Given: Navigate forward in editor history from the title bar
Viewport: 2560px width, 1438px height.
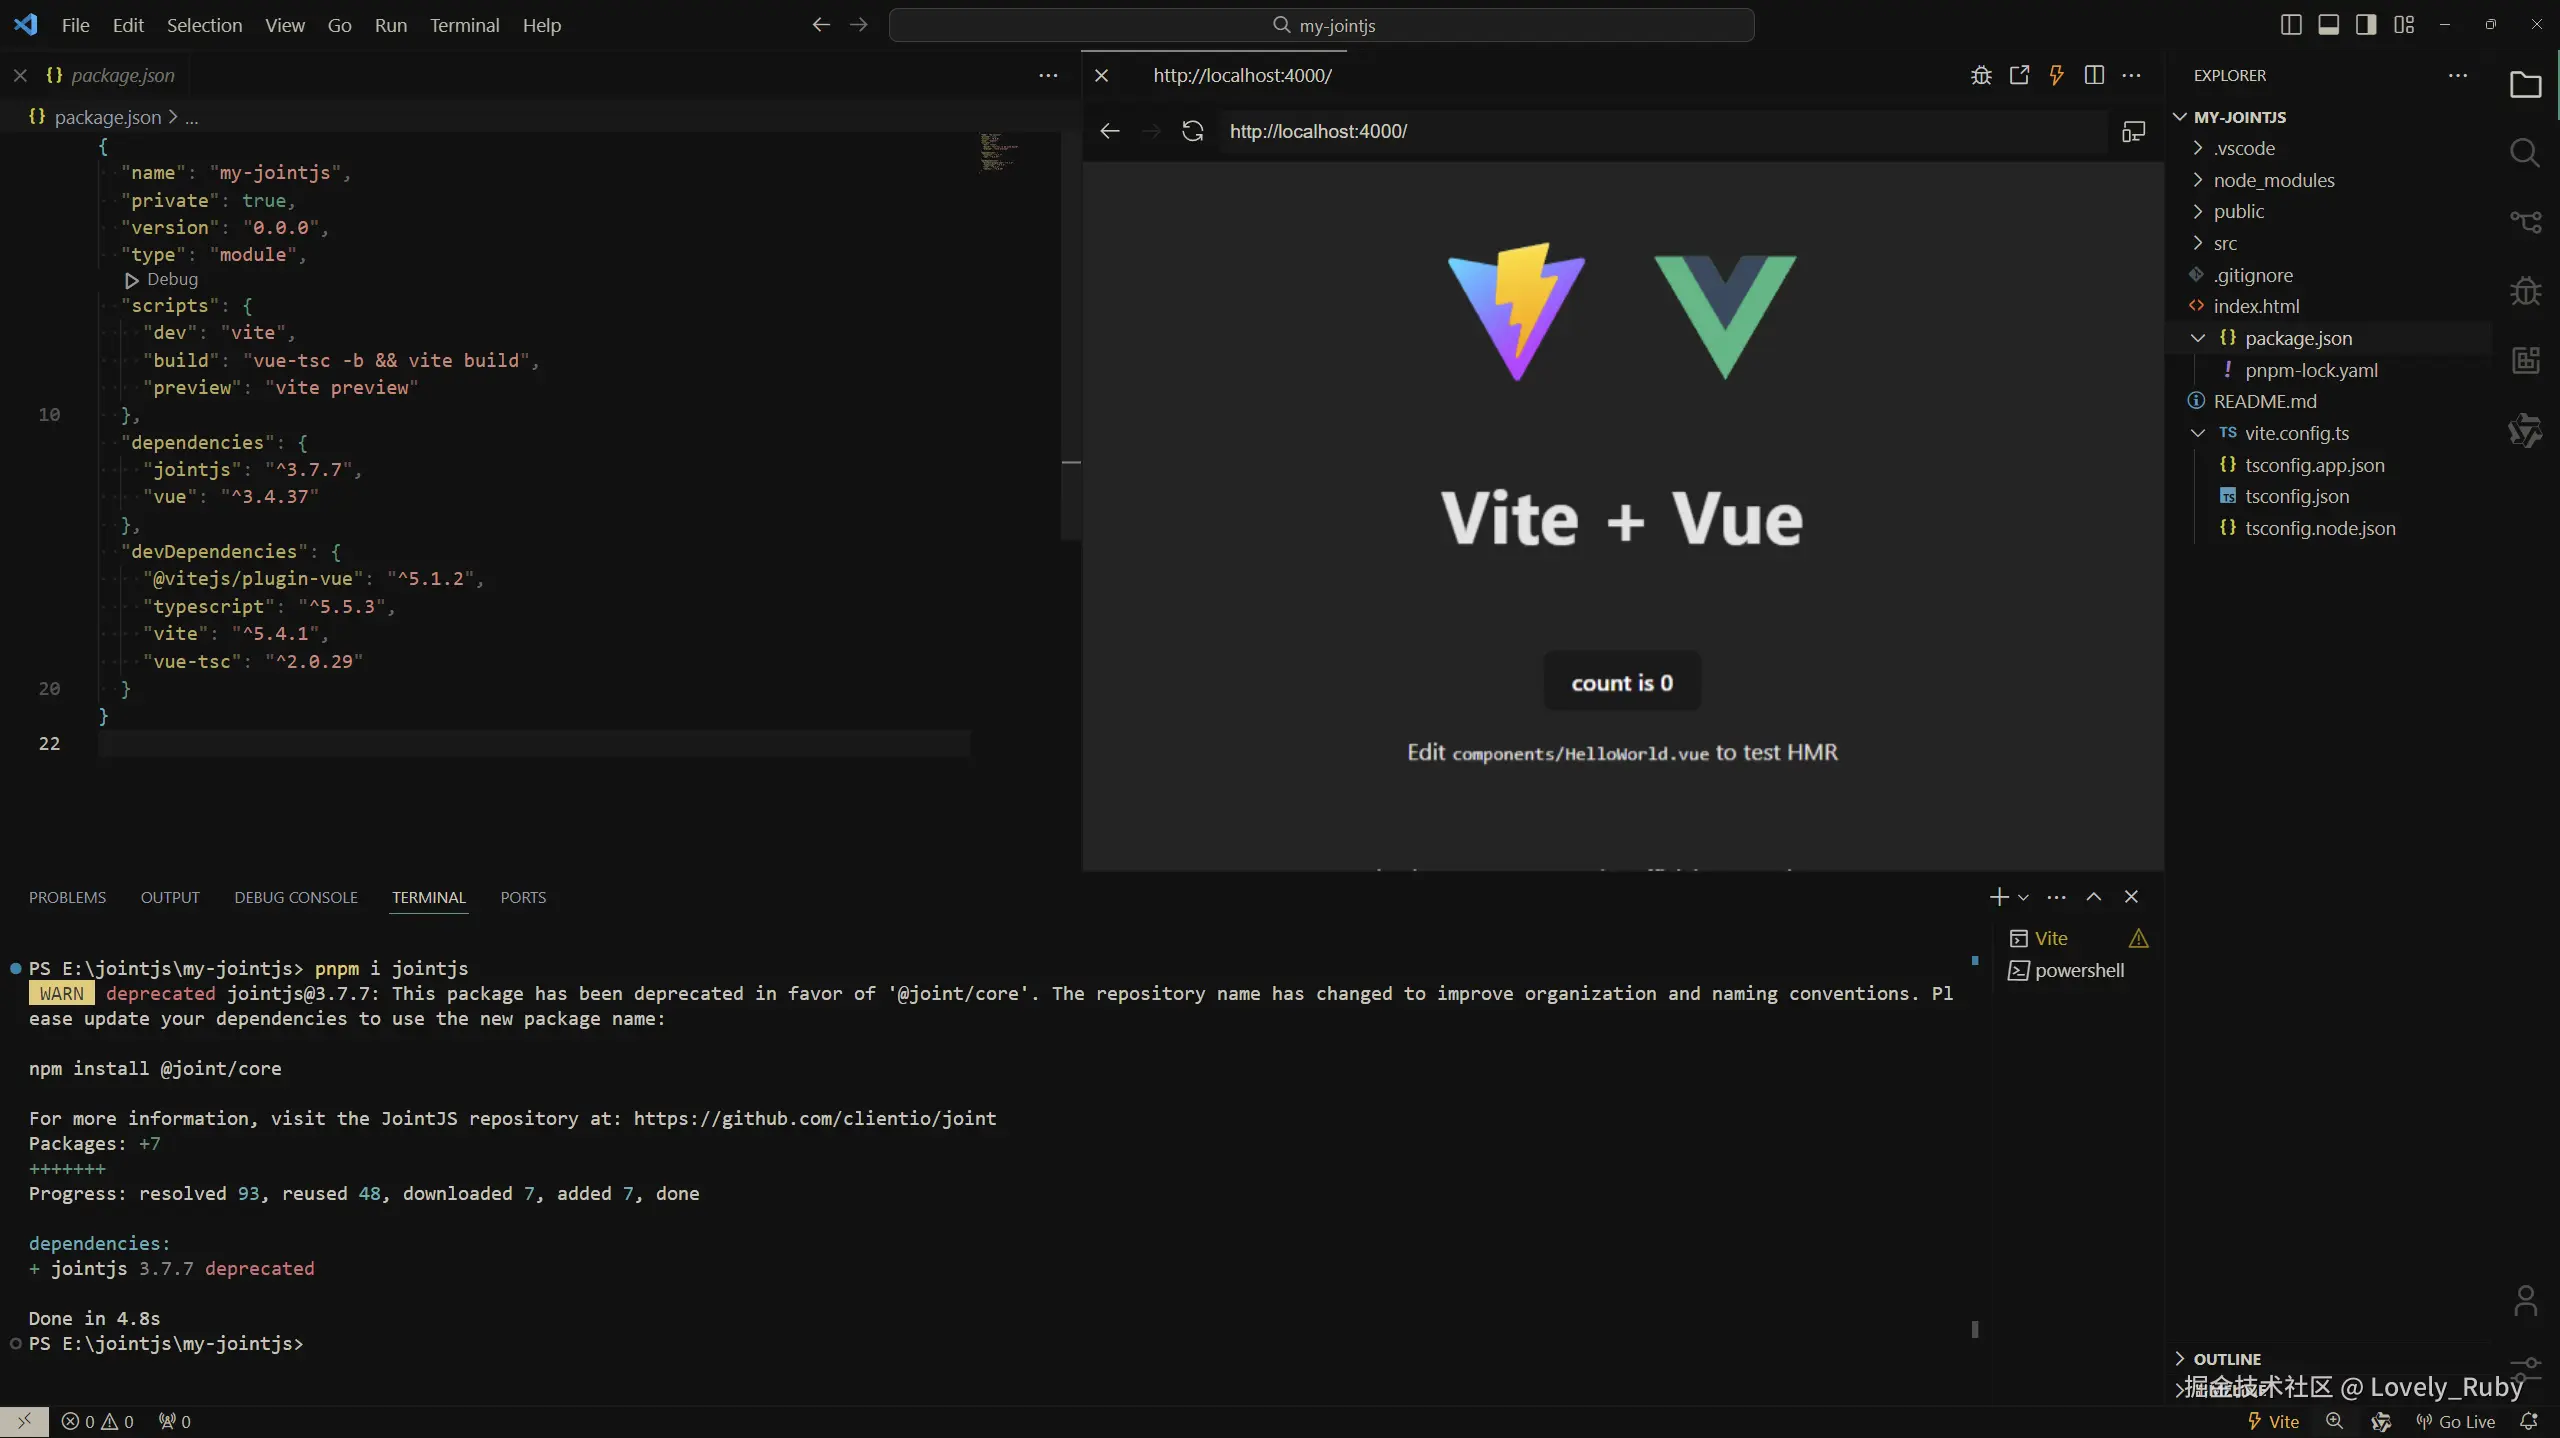Looking at the screenshot, I should click(858, 25).
